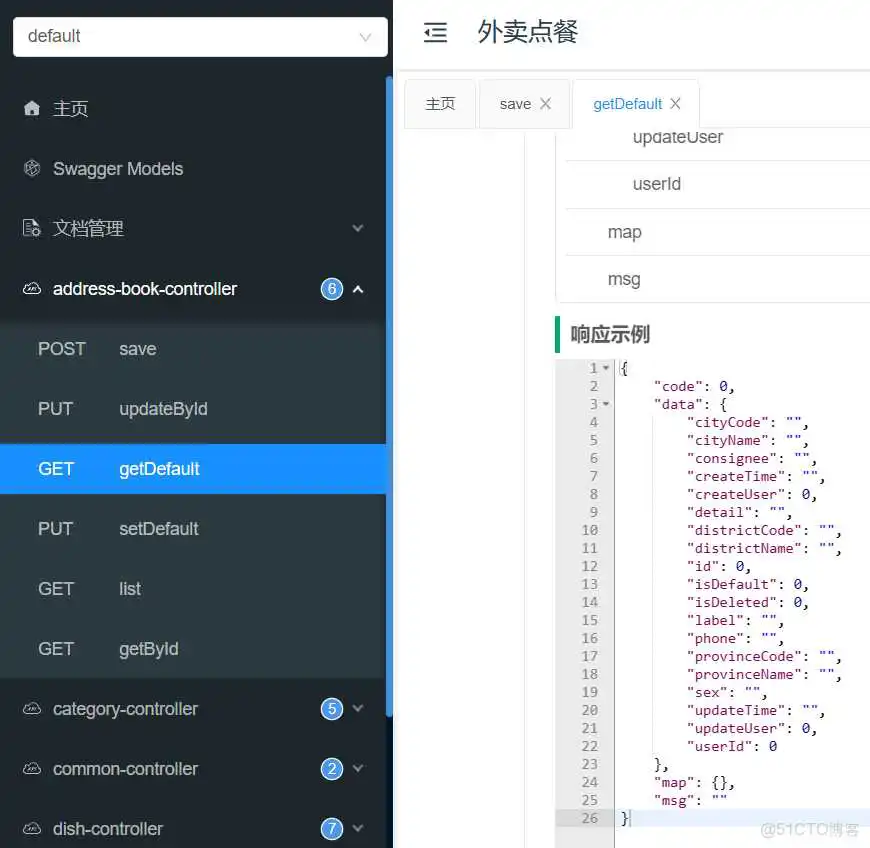The width and height of the screenshot is (870, 848).
Task: Close the save tab
Action: 545,104
